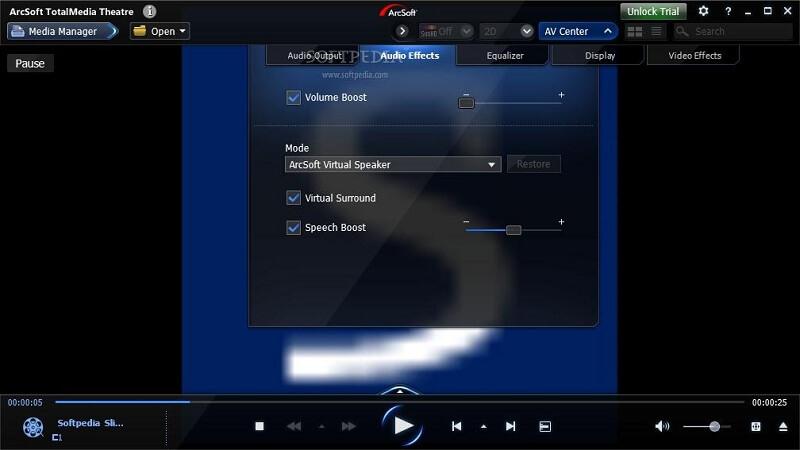This screenshot has width=800, height=450.
Task: Click the search magnifier icon
Action: (x=682, y=32)
